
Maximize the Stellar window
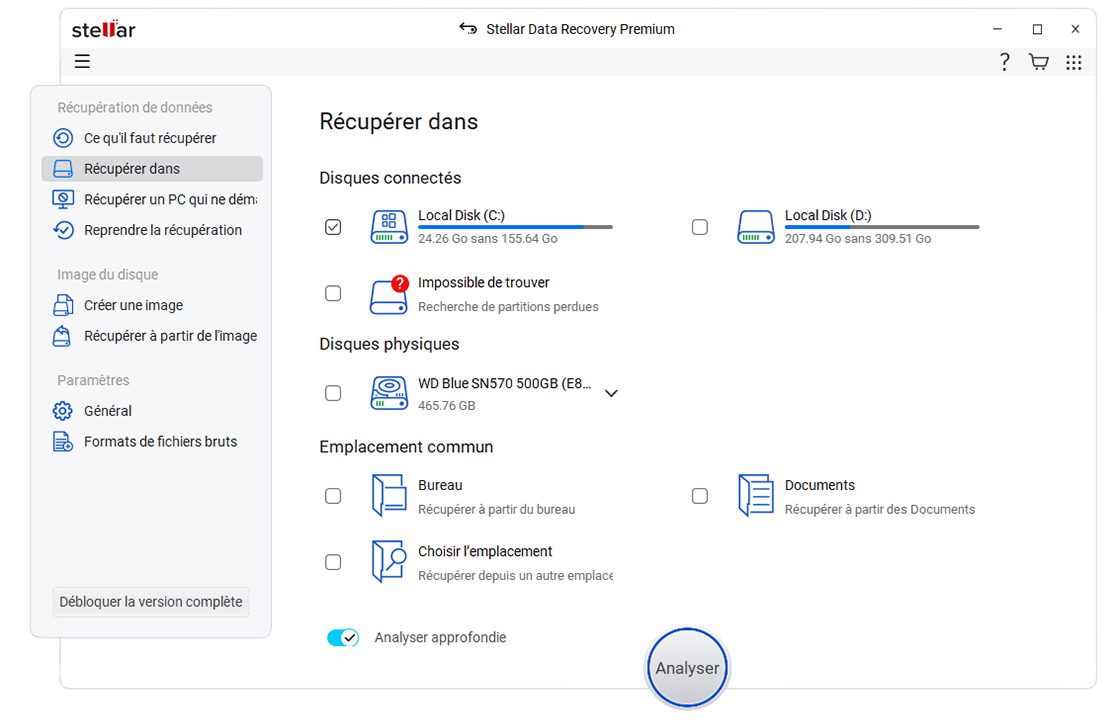point(1037,29)
